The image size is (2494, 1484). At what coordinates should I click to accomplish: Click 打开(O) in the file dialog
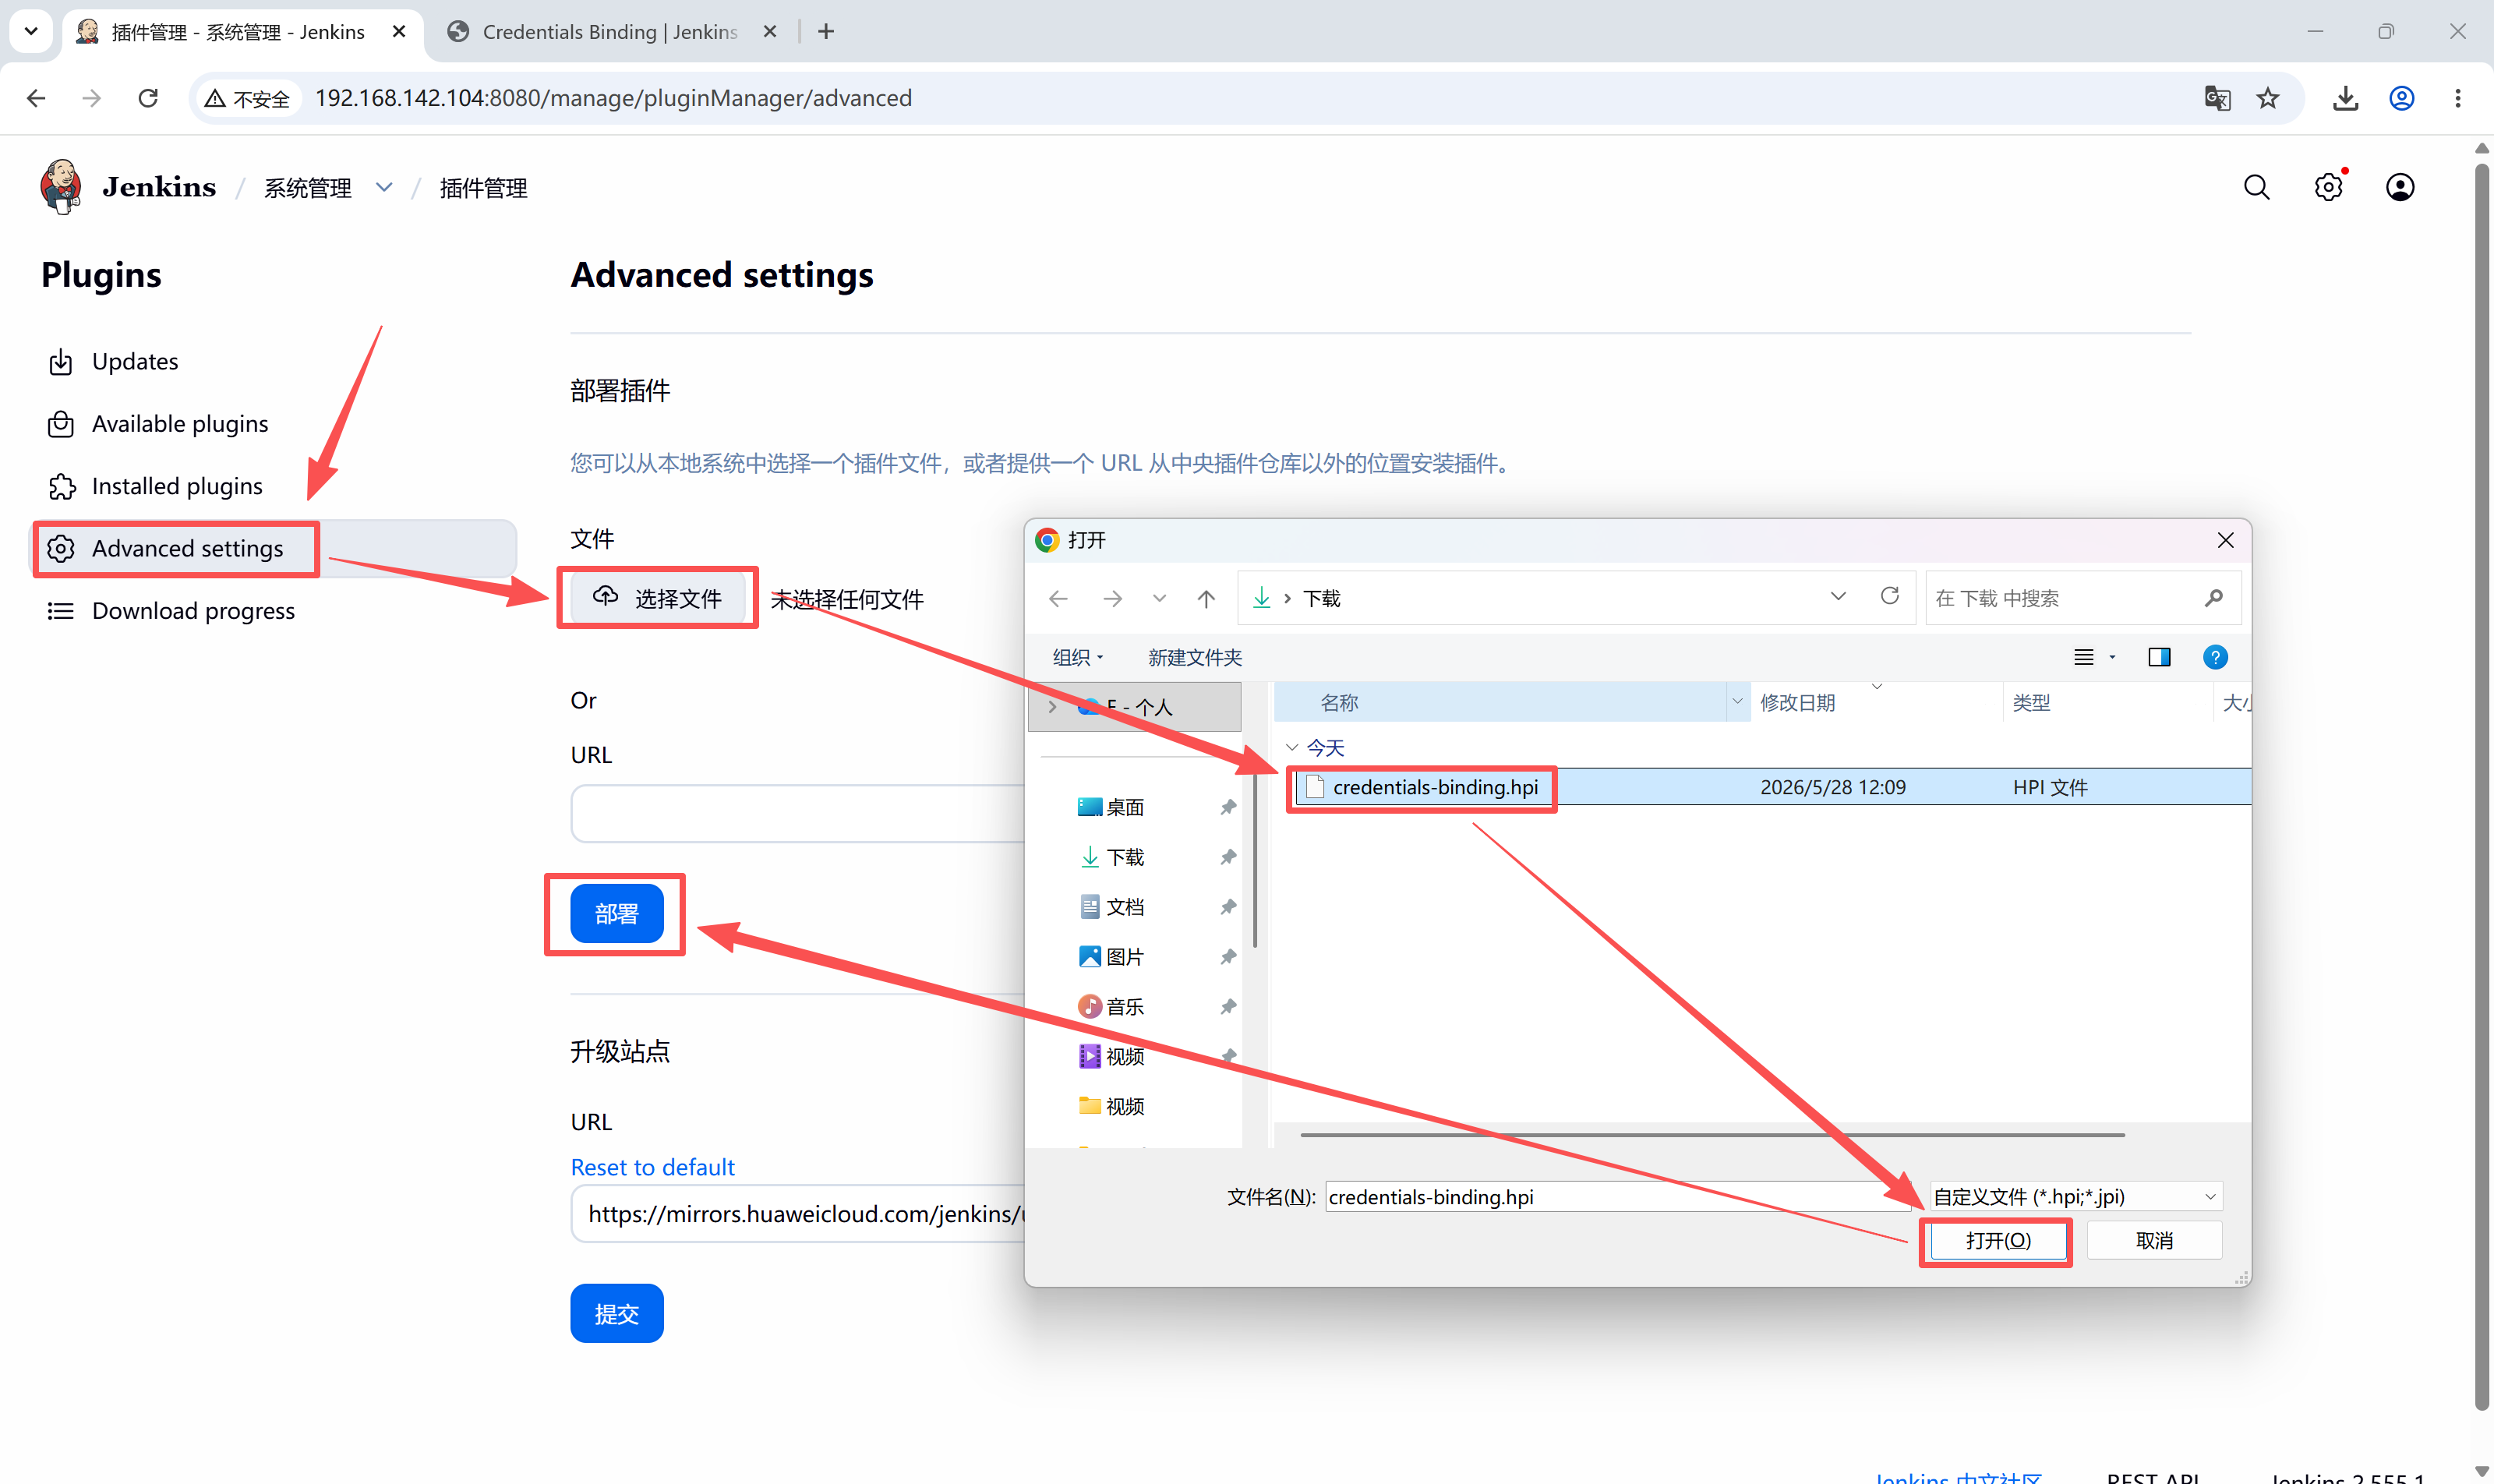(x=1997, y=1241)
